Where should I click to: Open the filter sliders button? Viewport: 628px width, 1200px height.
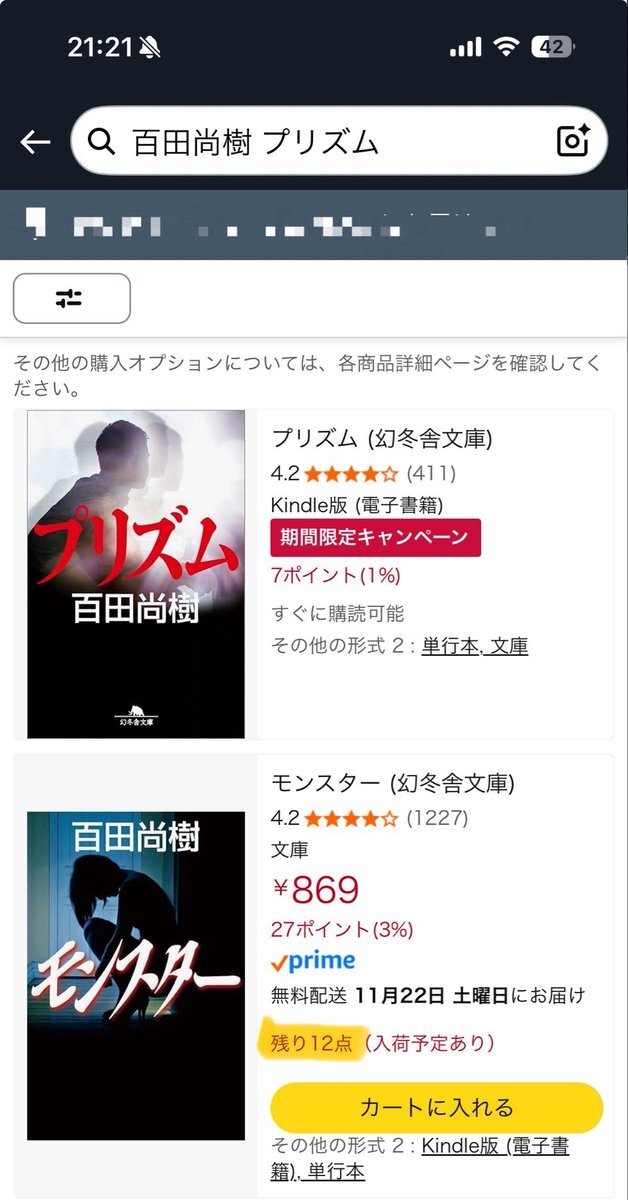point(71,298)
